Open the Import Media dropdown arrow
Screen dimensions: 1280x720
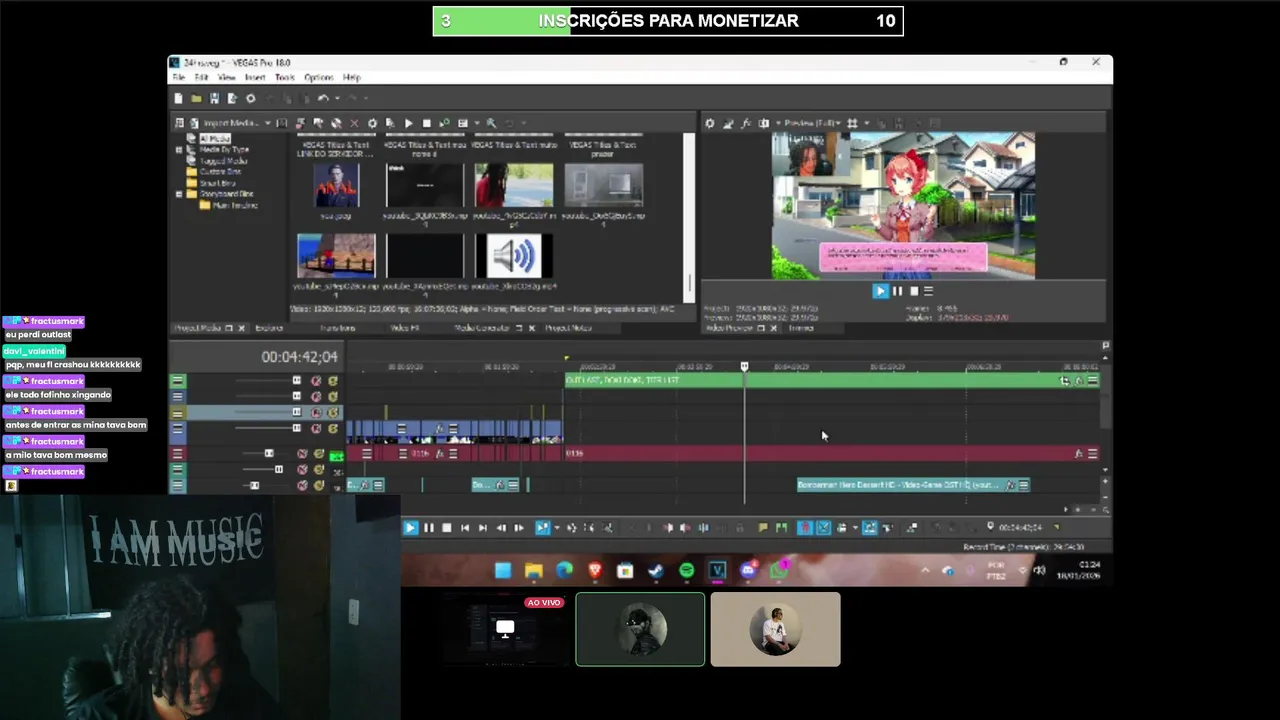click(x=267, y=123)
